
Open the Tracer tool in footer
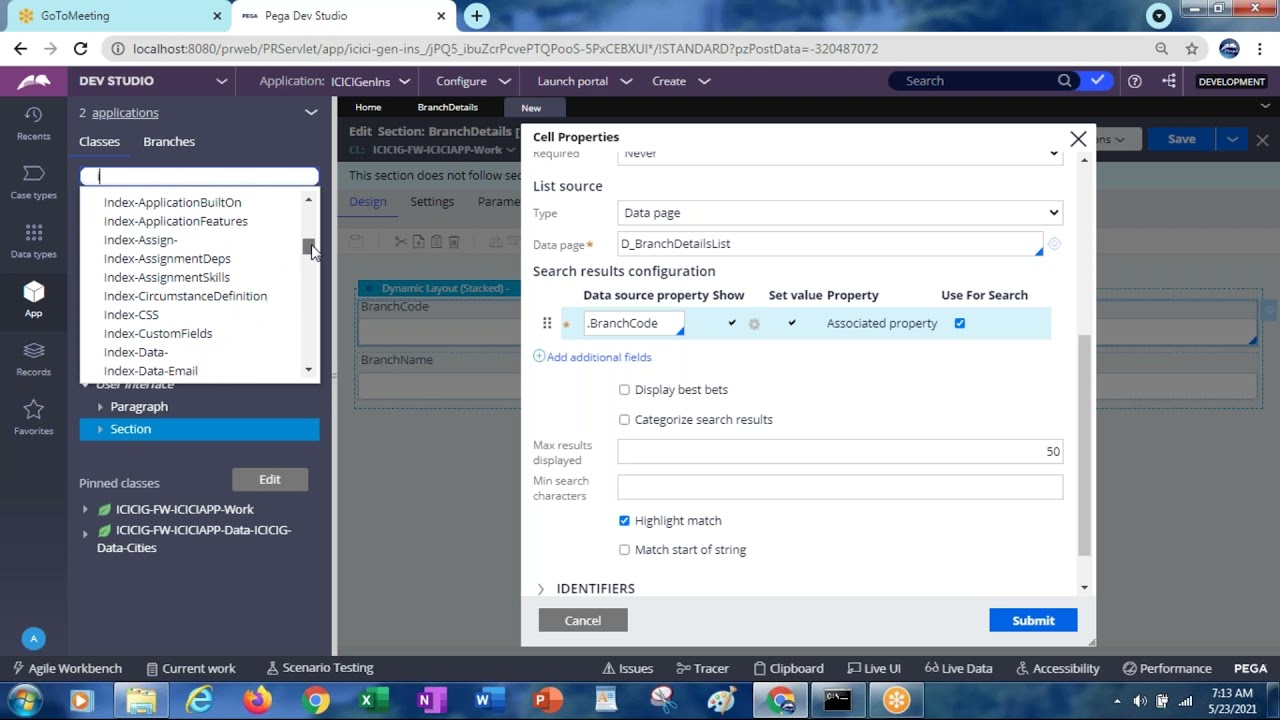click(702, 669)
